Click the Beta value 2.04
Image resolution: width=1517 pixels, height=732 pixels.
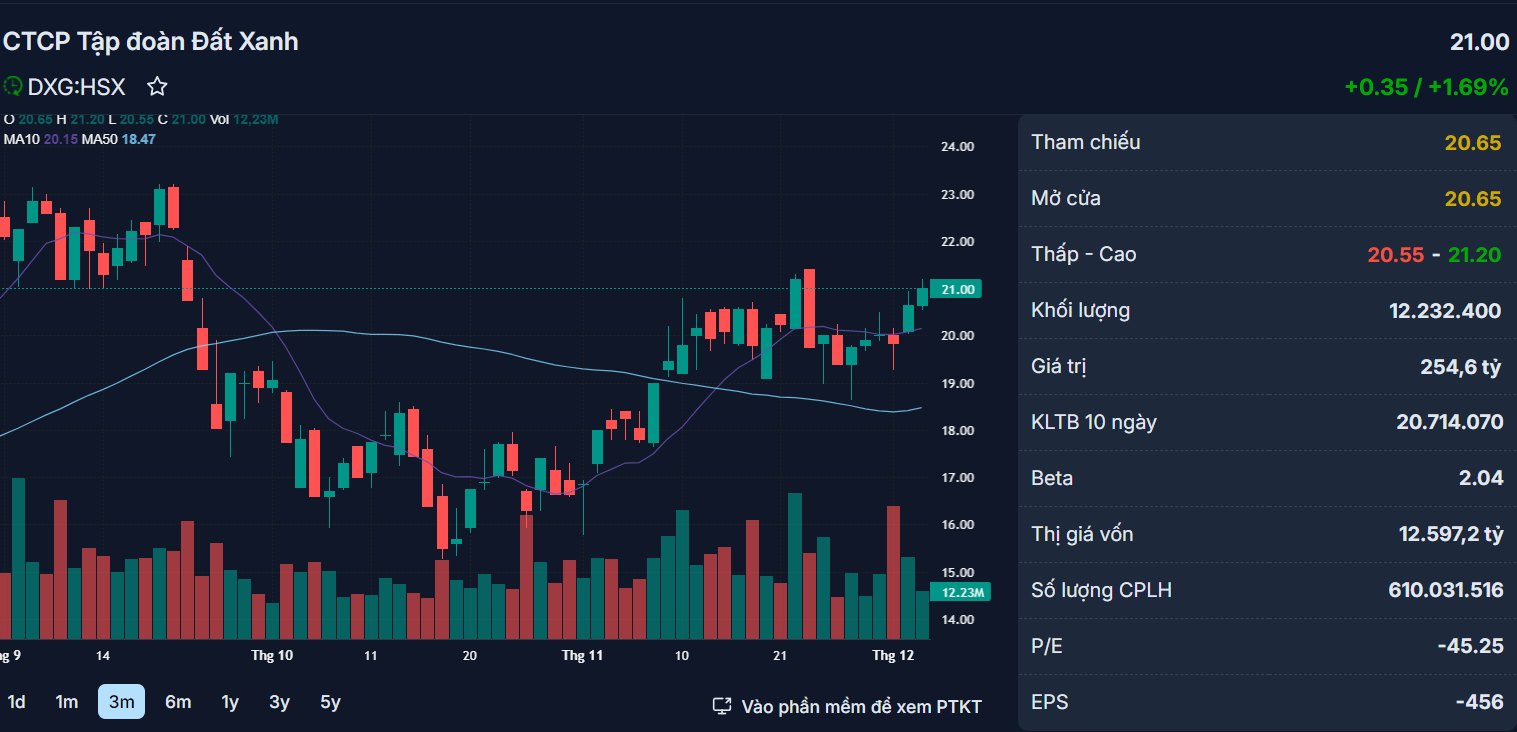click(x=1481, y=478)
